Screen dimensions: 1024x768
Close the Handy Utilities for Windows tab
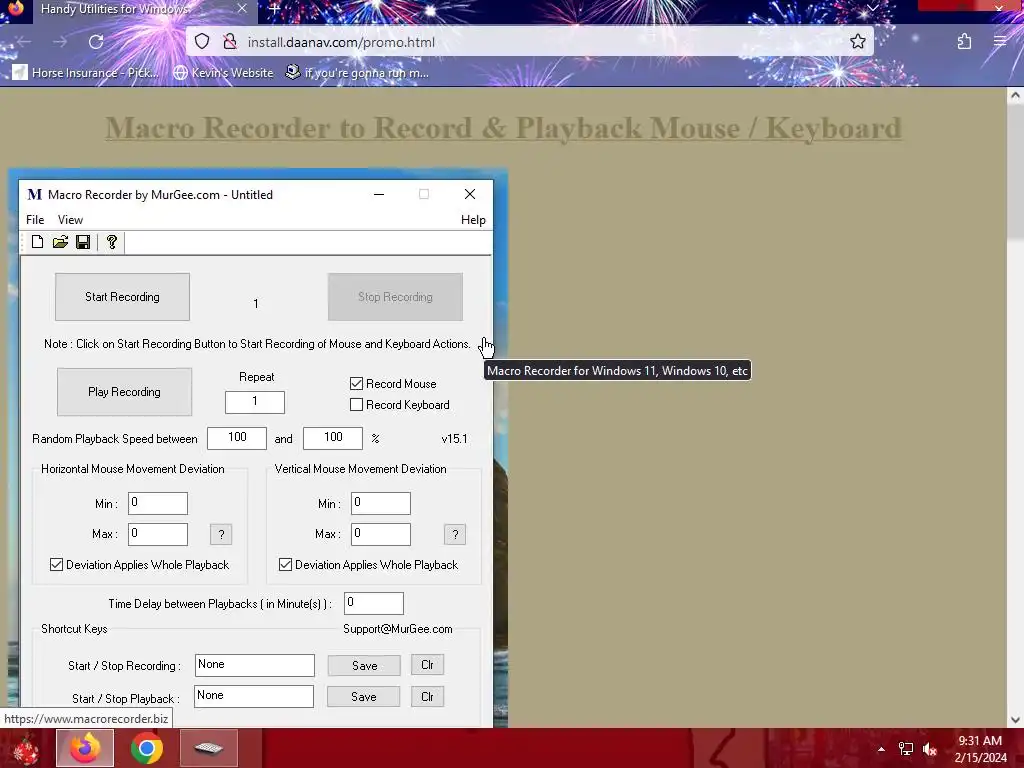pyautogui.click(x=242, y=9)
